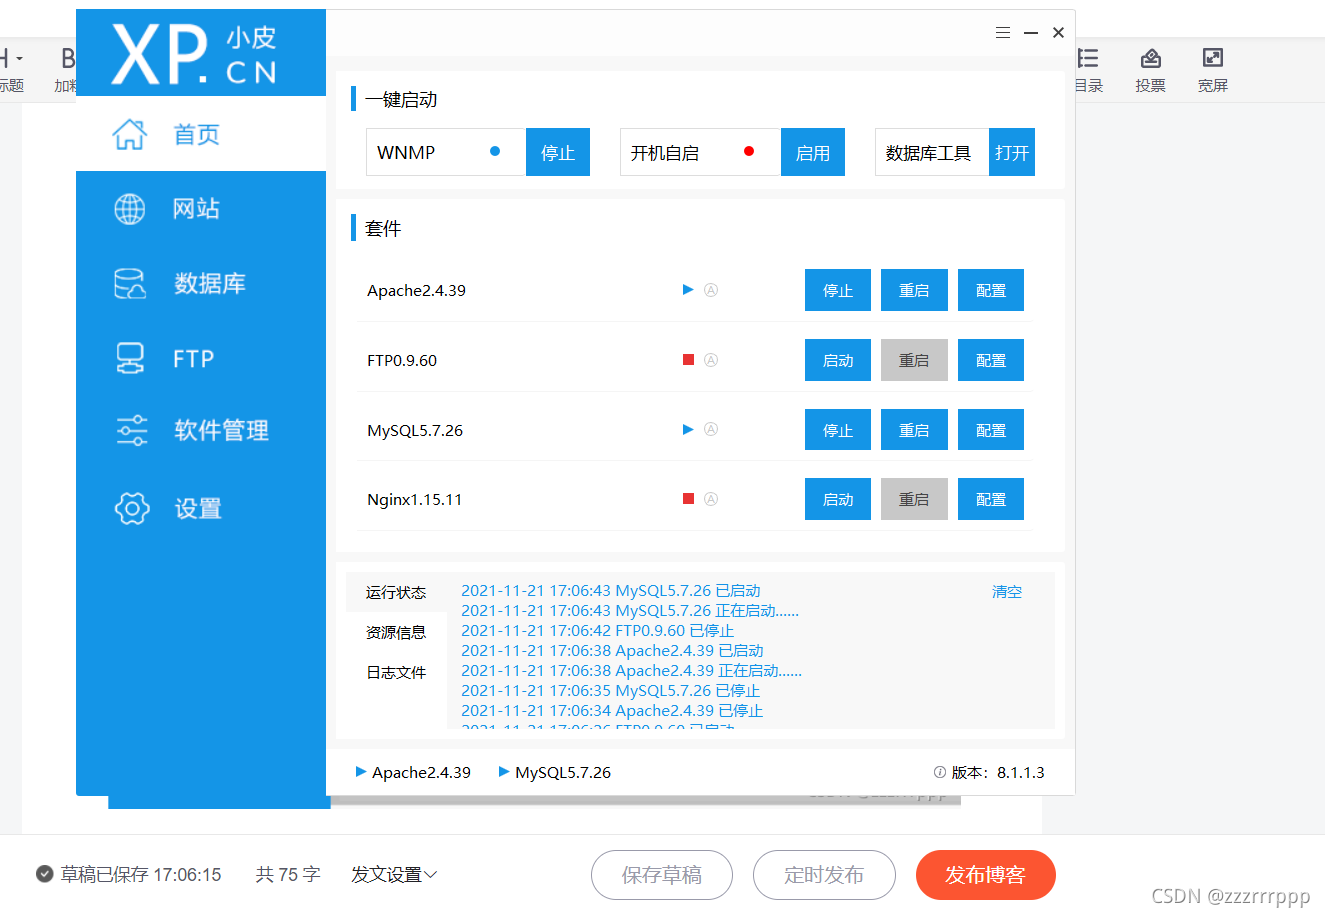
Task: Publish with the 发布博客 button
Action: (x=986, y=875)
